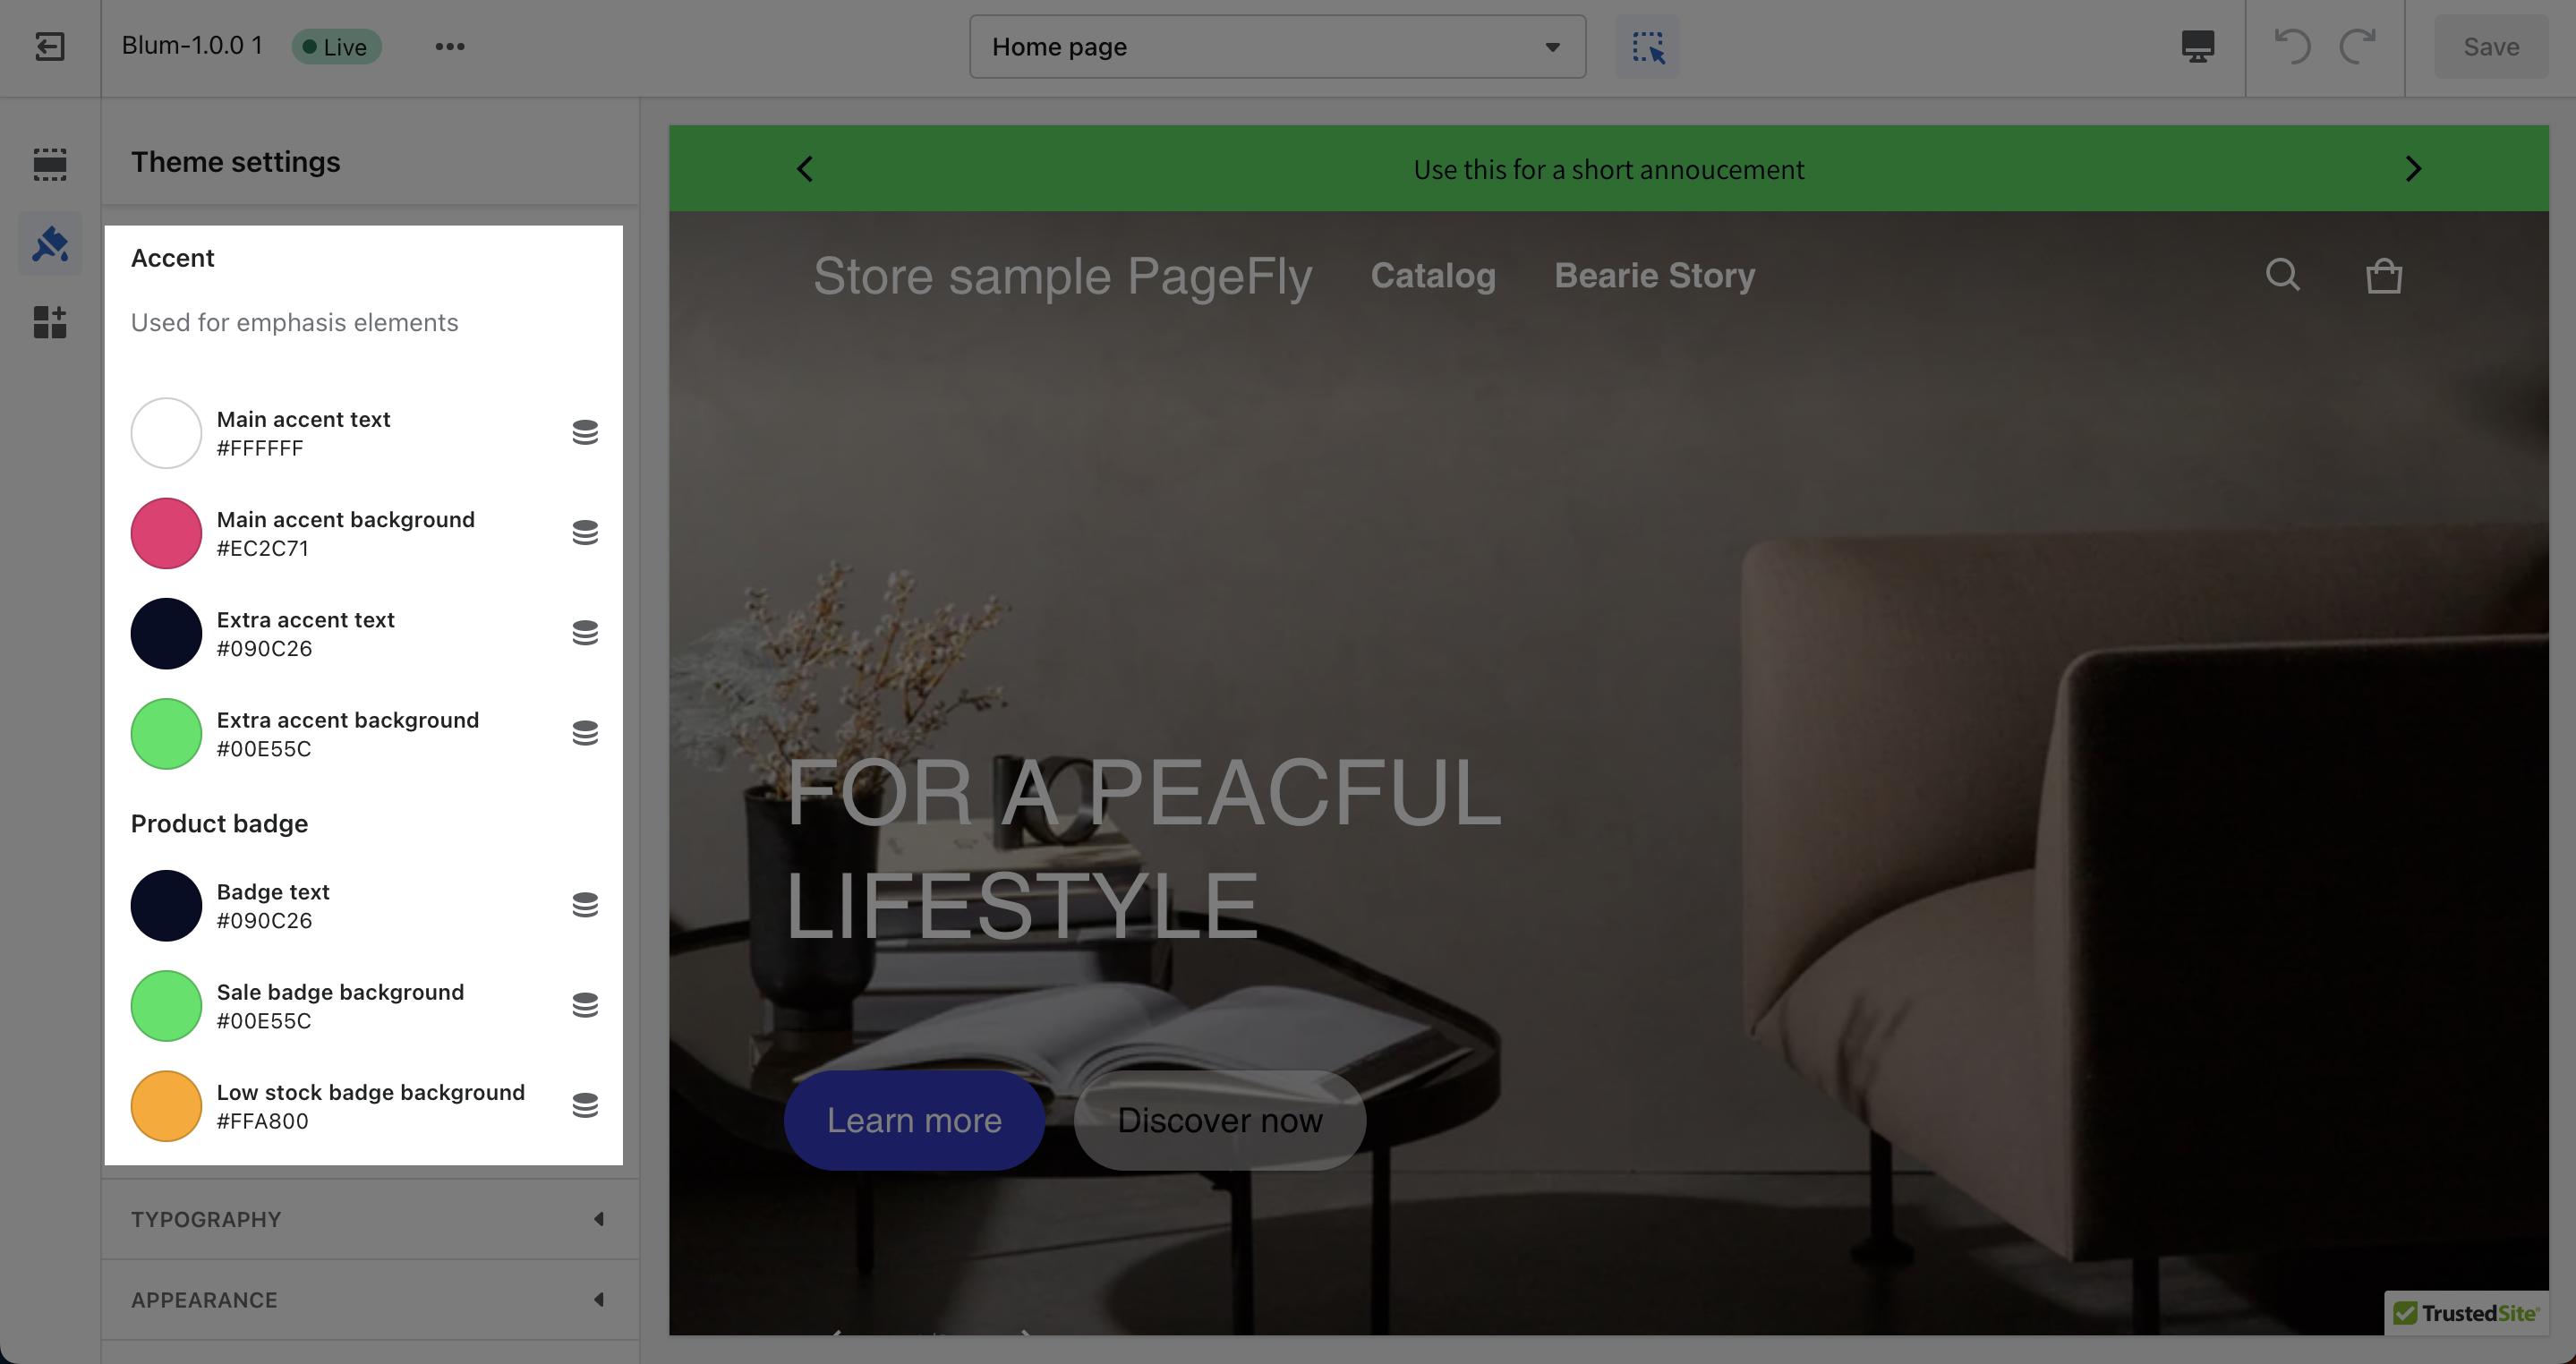Click the undo arrow icon

[x=2293, y=46]
